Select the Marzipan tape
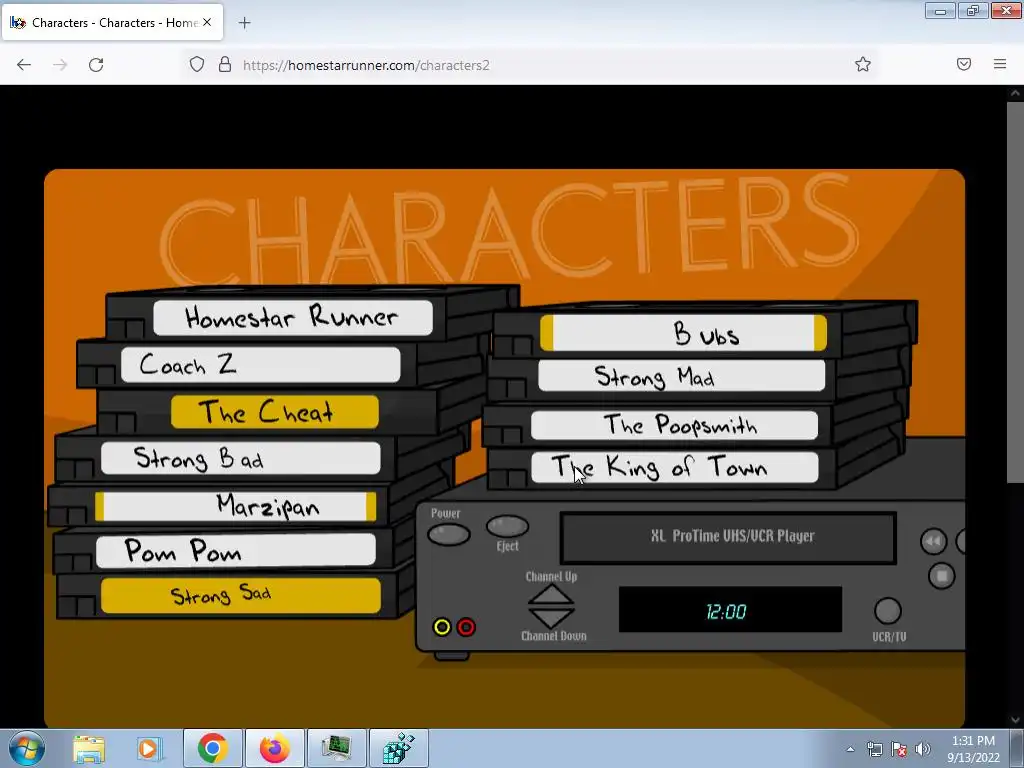Screen dimensions: 1024x768 [235, 506]
